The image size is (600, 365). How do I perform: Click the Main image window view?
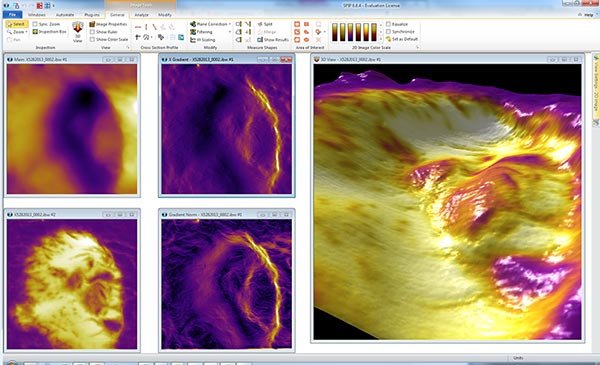pos(72,129)
